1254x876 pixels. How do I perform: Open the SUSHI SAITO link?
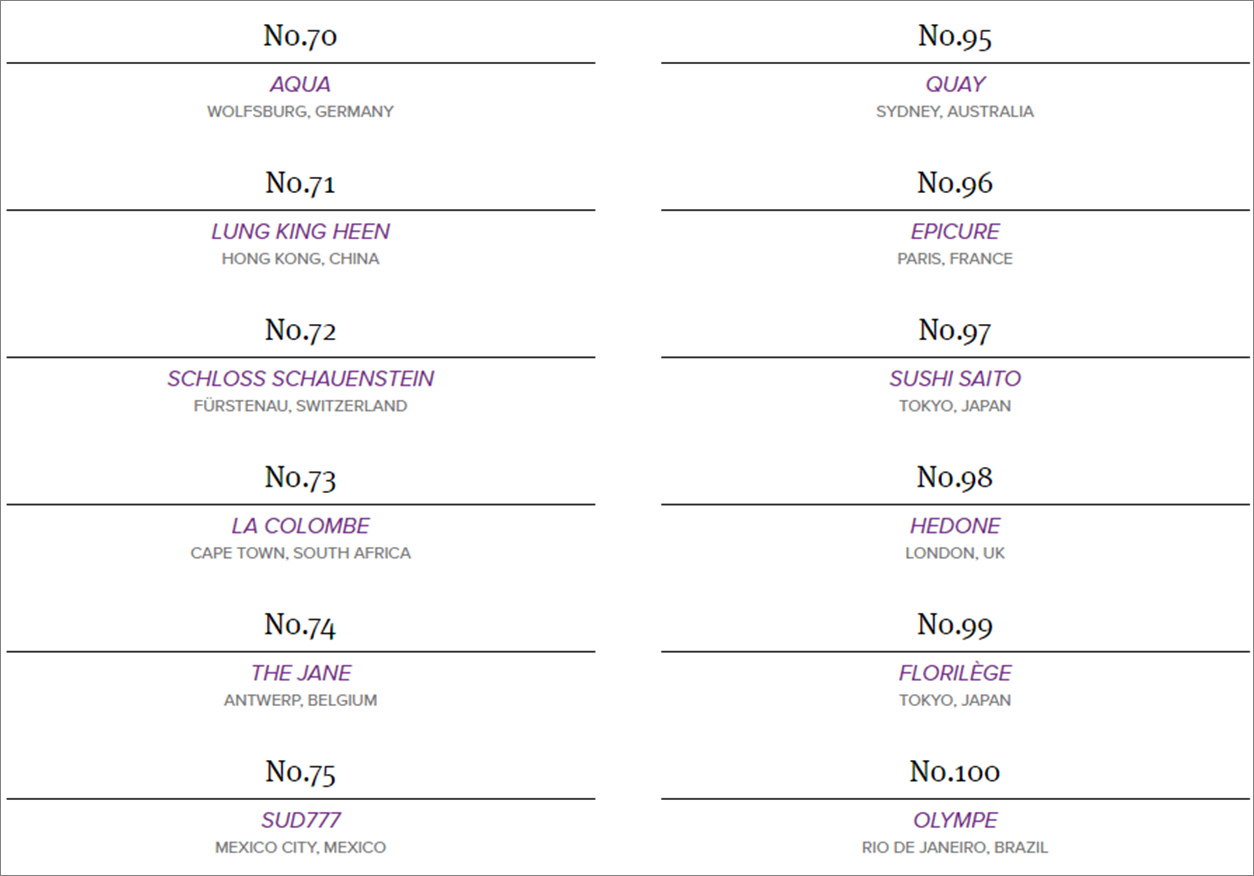pos(955,379)
